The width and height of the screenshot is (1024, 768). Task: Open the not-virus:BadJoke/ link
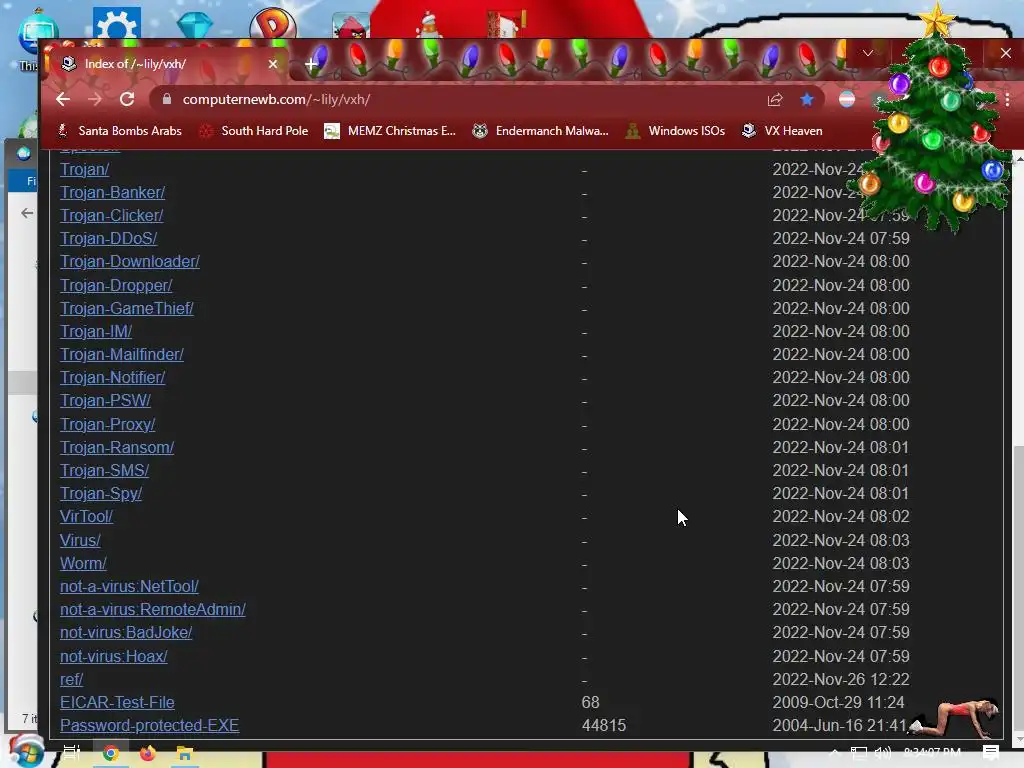pos(126,632)
